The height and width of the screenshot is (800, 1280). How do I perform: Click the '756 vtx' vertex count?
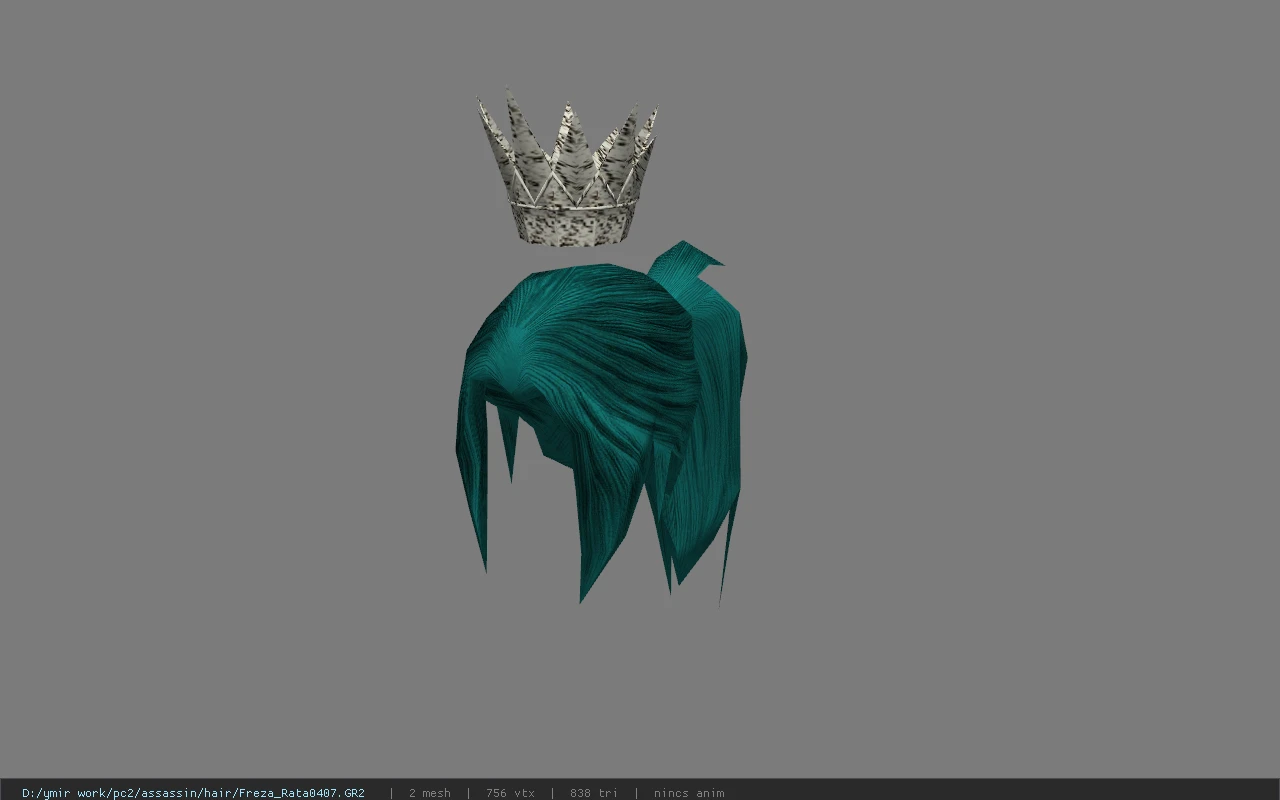[510, 793]
